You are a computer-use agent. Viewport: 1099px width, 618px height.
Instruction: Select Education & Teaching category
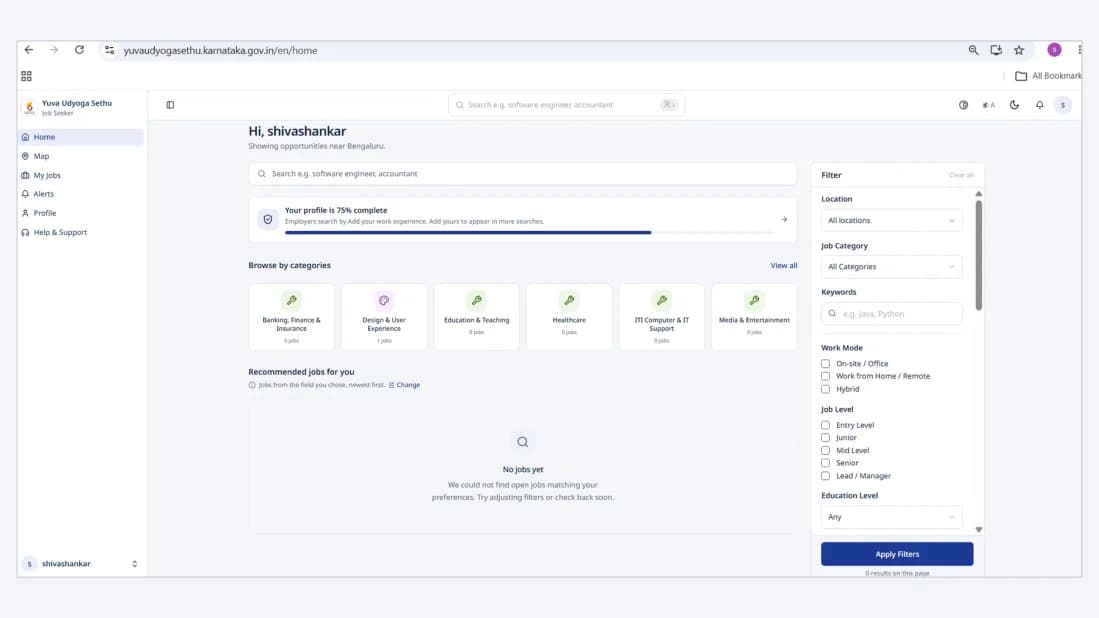click(x=477, y=317)
